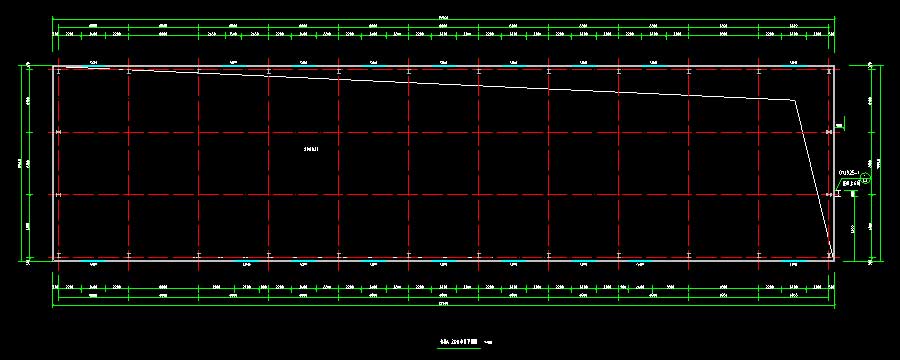This screenshot has height=360, width=900.
Task: Pick the column symbol at top-right corner
Action: [x=829, y=71]
